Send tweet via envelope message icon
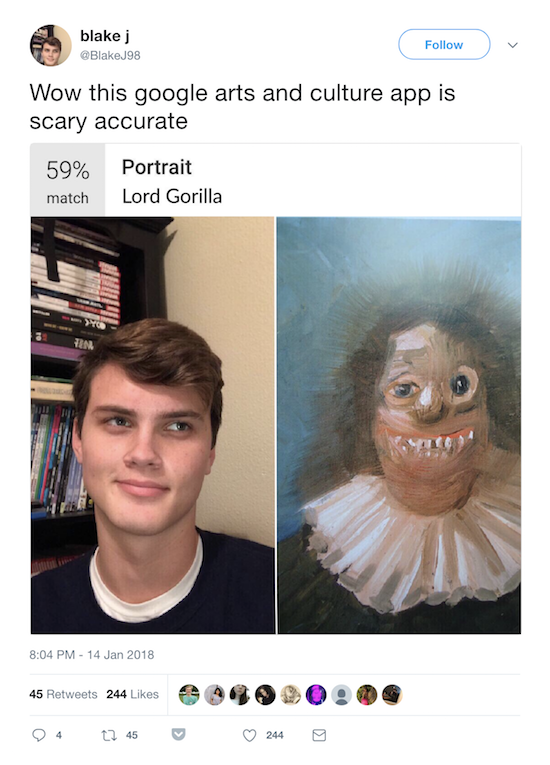This screenshot has height=765, width=550. tap(319, 735)
